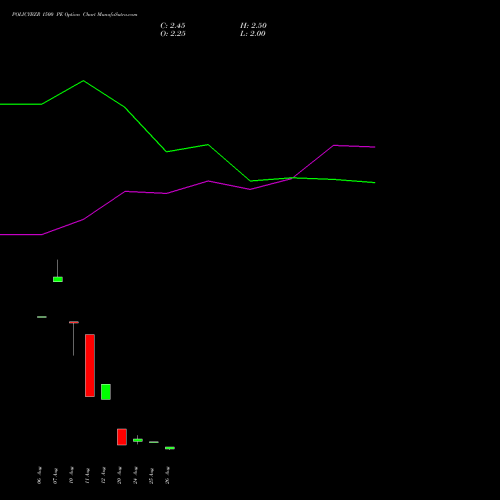Click the flat candle mark for 06 Aug
The width and height of the screenshot is (500, 500).
(x=42, y=317)
